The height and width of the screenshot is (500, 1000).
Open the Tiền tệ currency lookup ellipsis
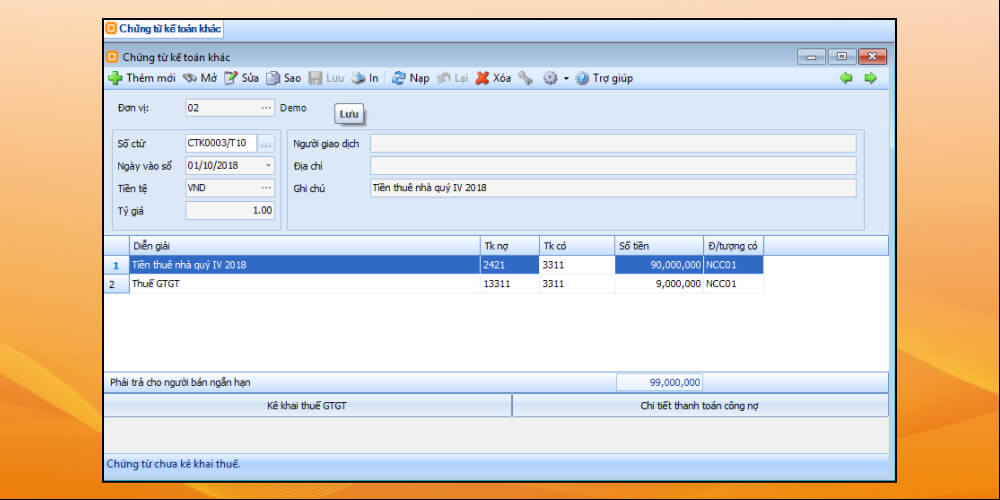click(x=266, y=187)
